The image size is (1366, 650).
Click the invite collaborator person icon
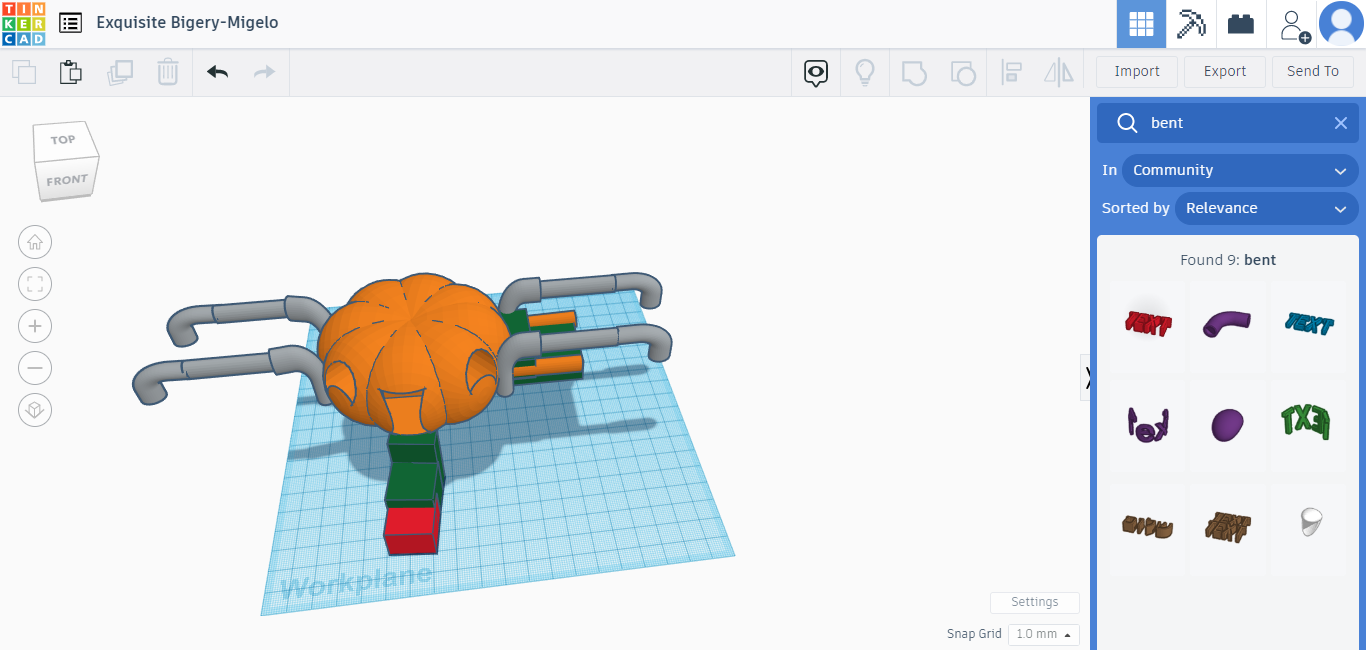1292,24
